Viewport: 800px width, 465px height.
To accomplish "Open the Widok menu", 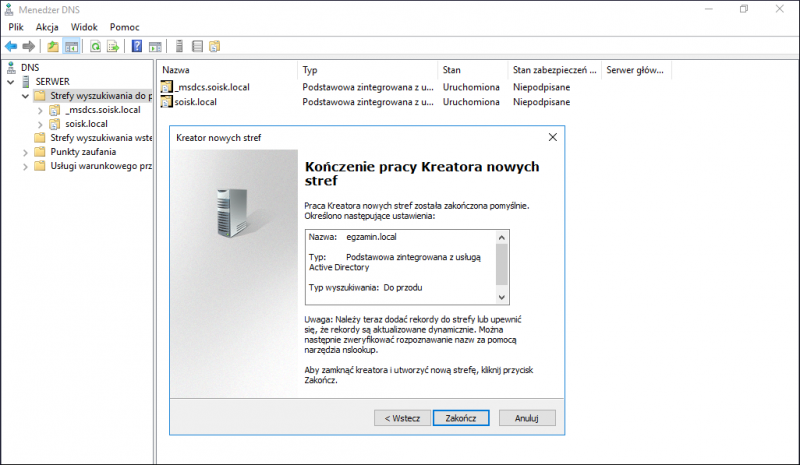I will point(84,27).
